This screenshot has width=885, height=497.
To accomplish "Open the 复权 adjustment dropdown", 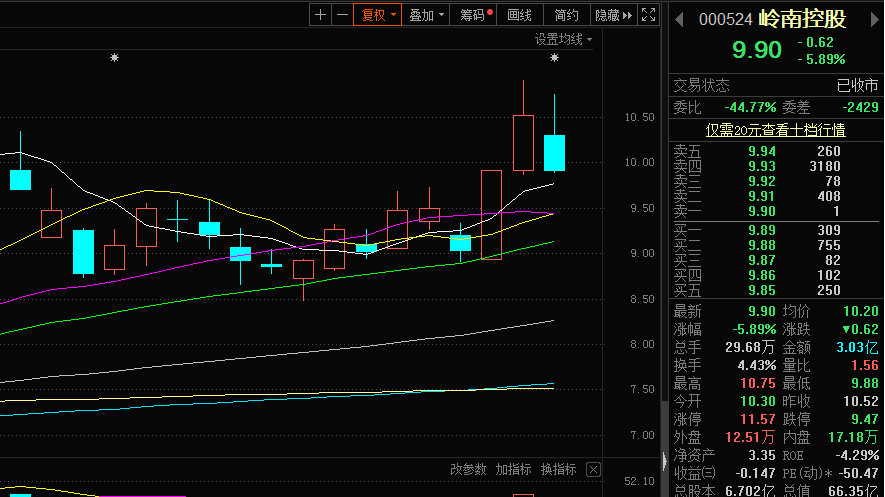I will [378, 15].
